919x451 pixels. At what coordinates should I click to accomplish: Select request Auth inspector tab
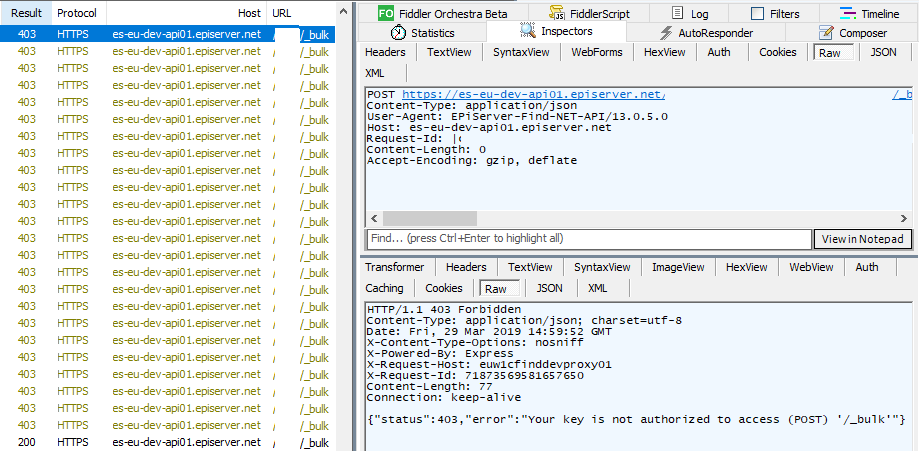coord(719,52)
